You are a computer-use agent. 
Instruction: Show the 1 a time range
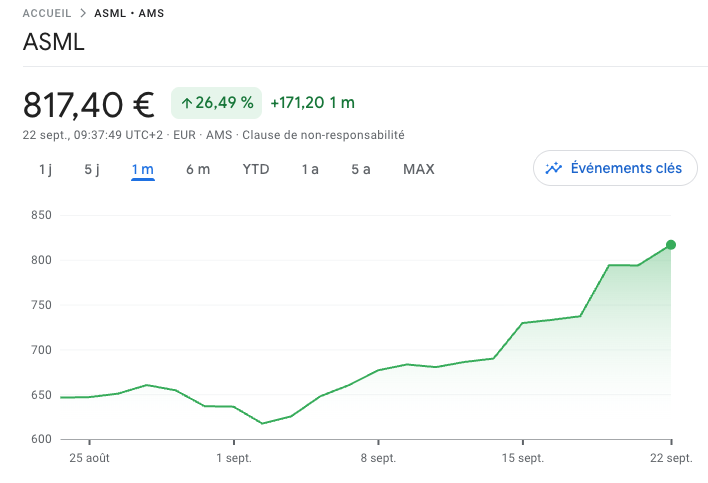(x=310, y=169)
